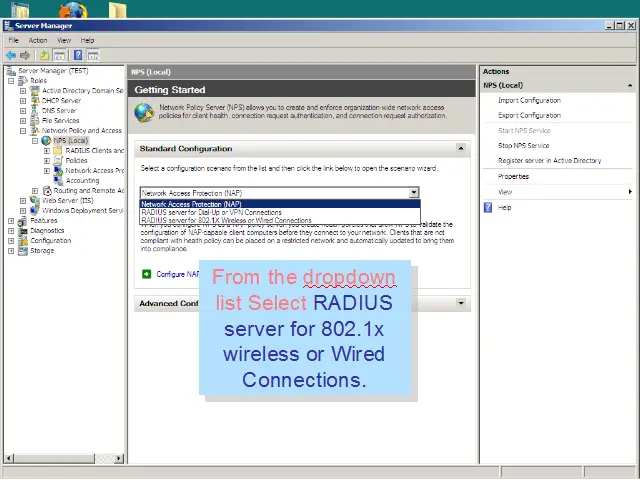Viewport: 640px width, 480px height.
Task: Open the File menu
Action: click(x=13, y=40)
